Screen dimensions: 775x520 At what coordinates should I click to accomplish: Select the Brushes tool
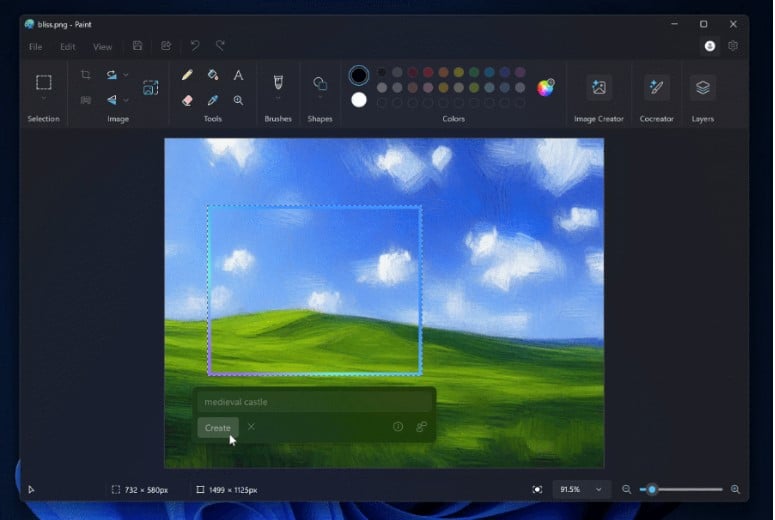tap(278, 82)
